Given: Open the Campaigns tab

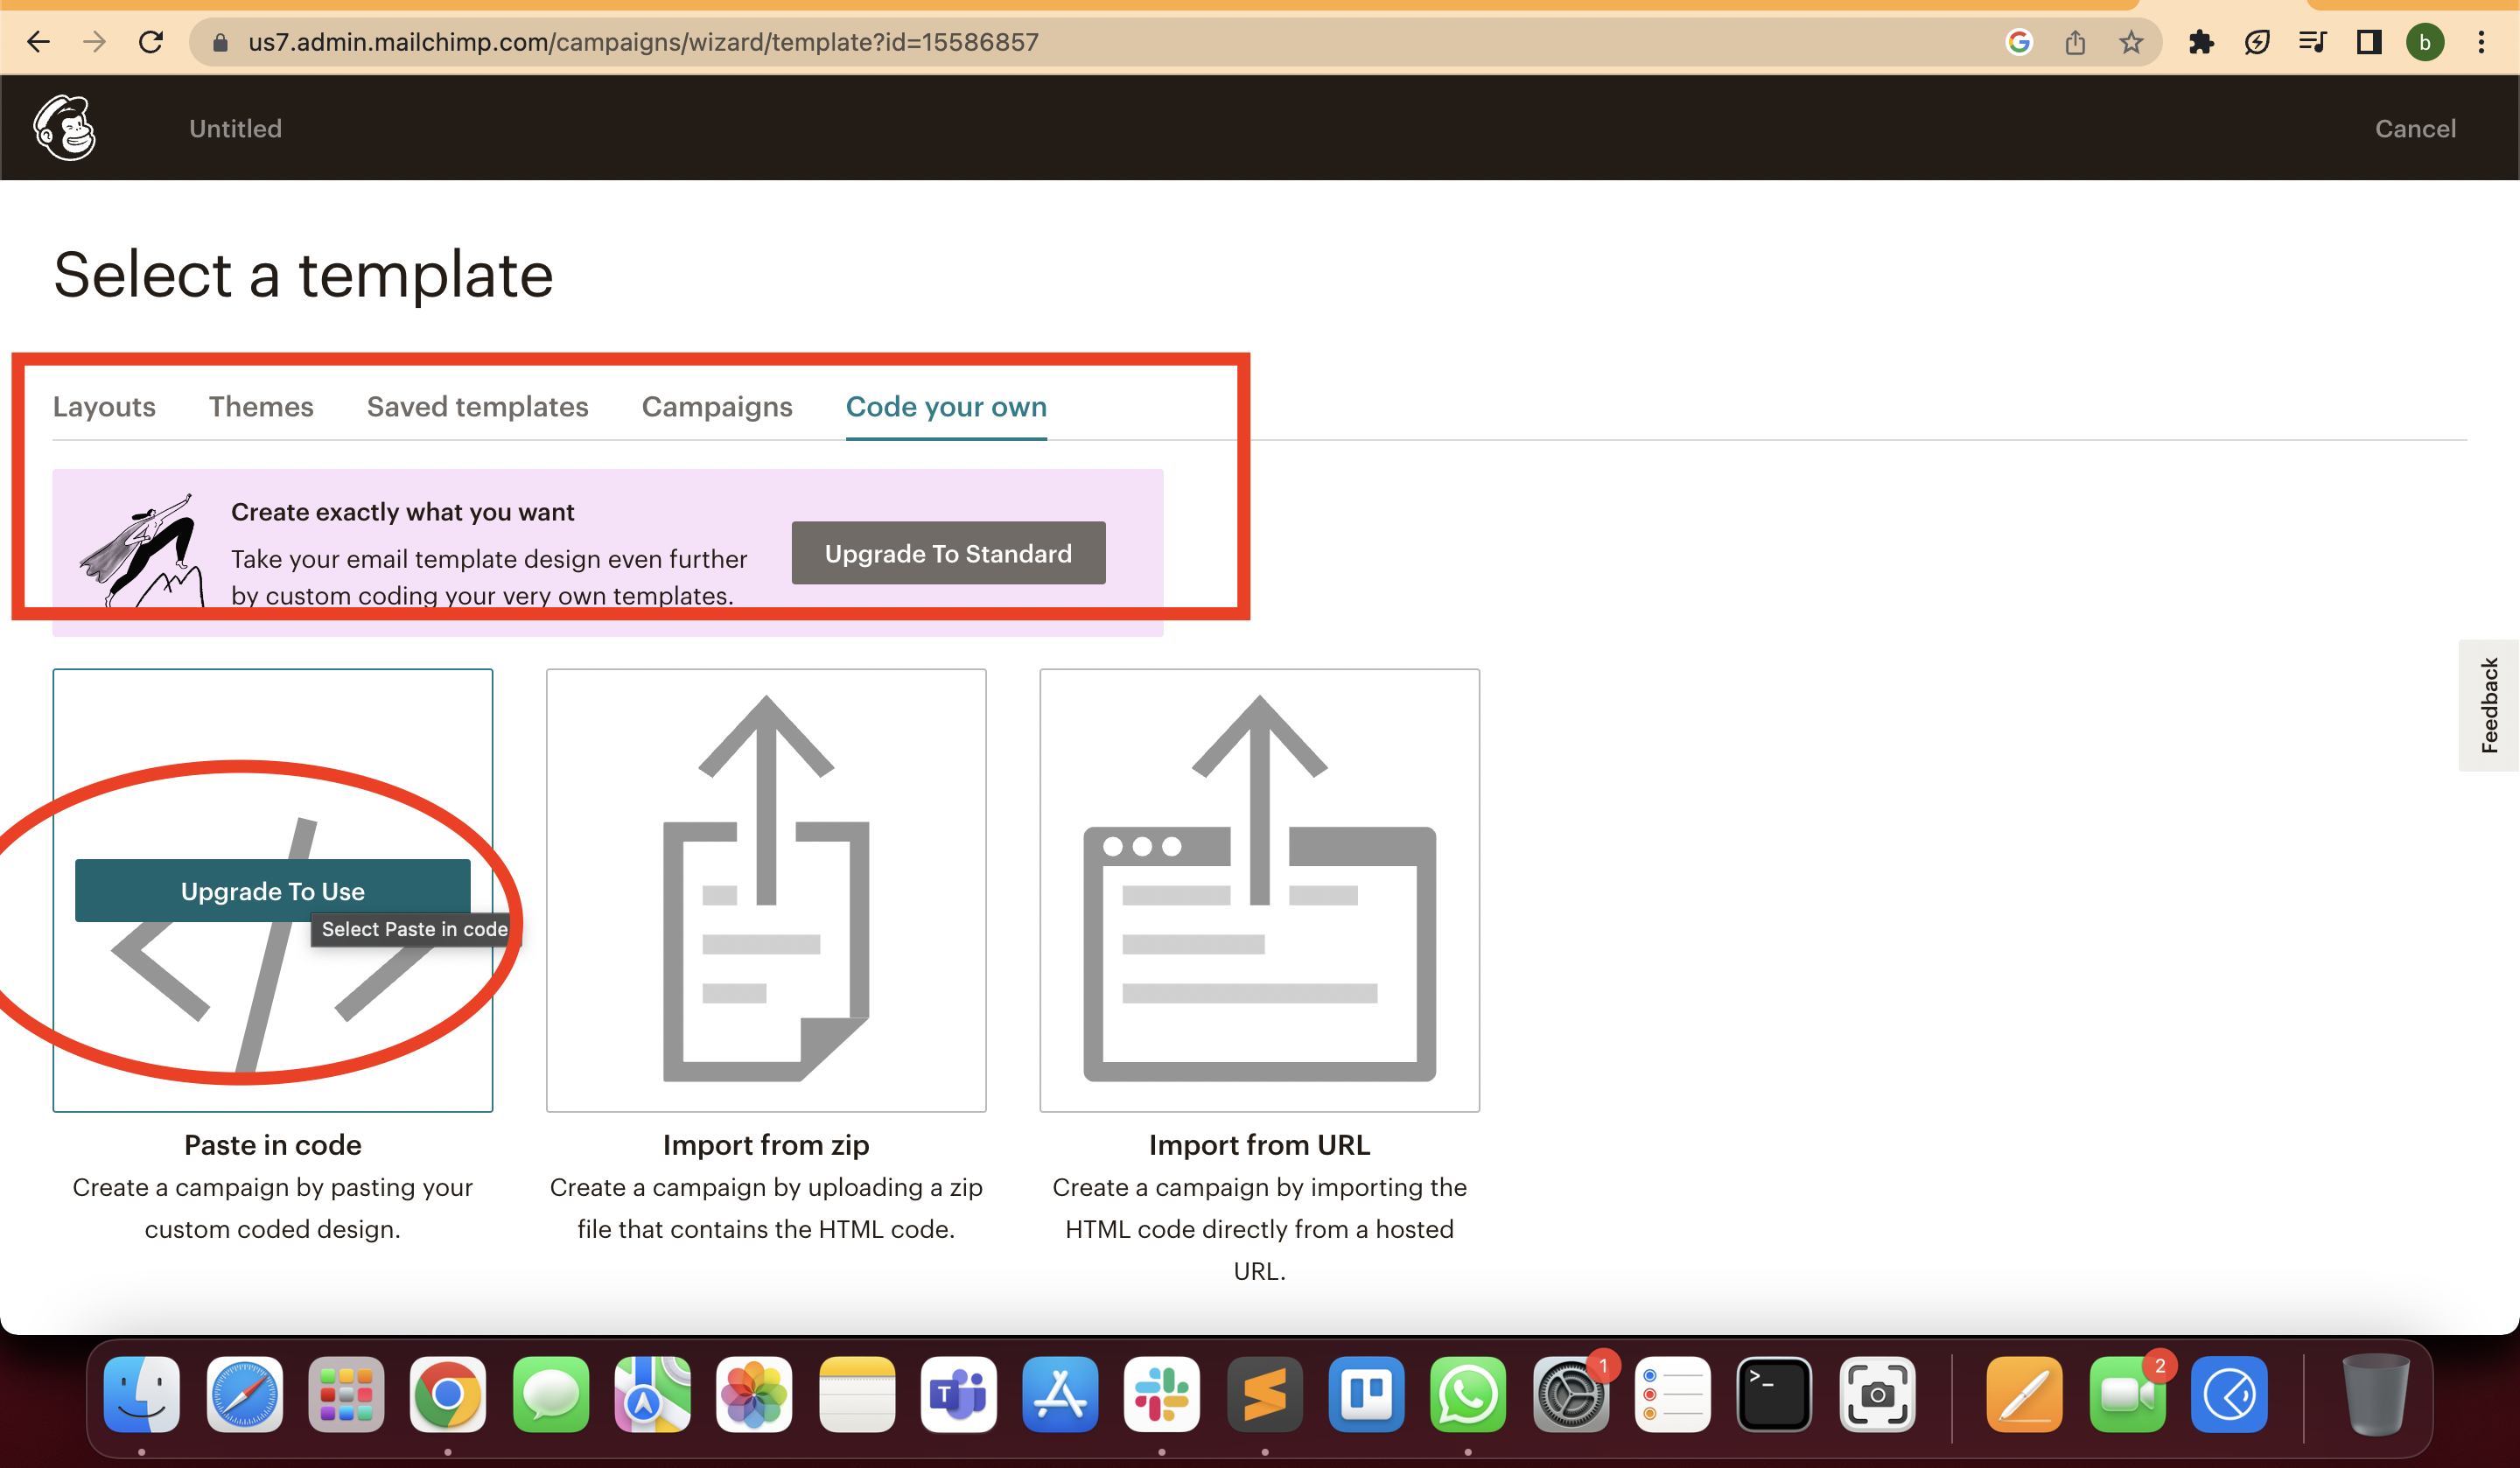Looking at the screenshot, I should (717, 406).
